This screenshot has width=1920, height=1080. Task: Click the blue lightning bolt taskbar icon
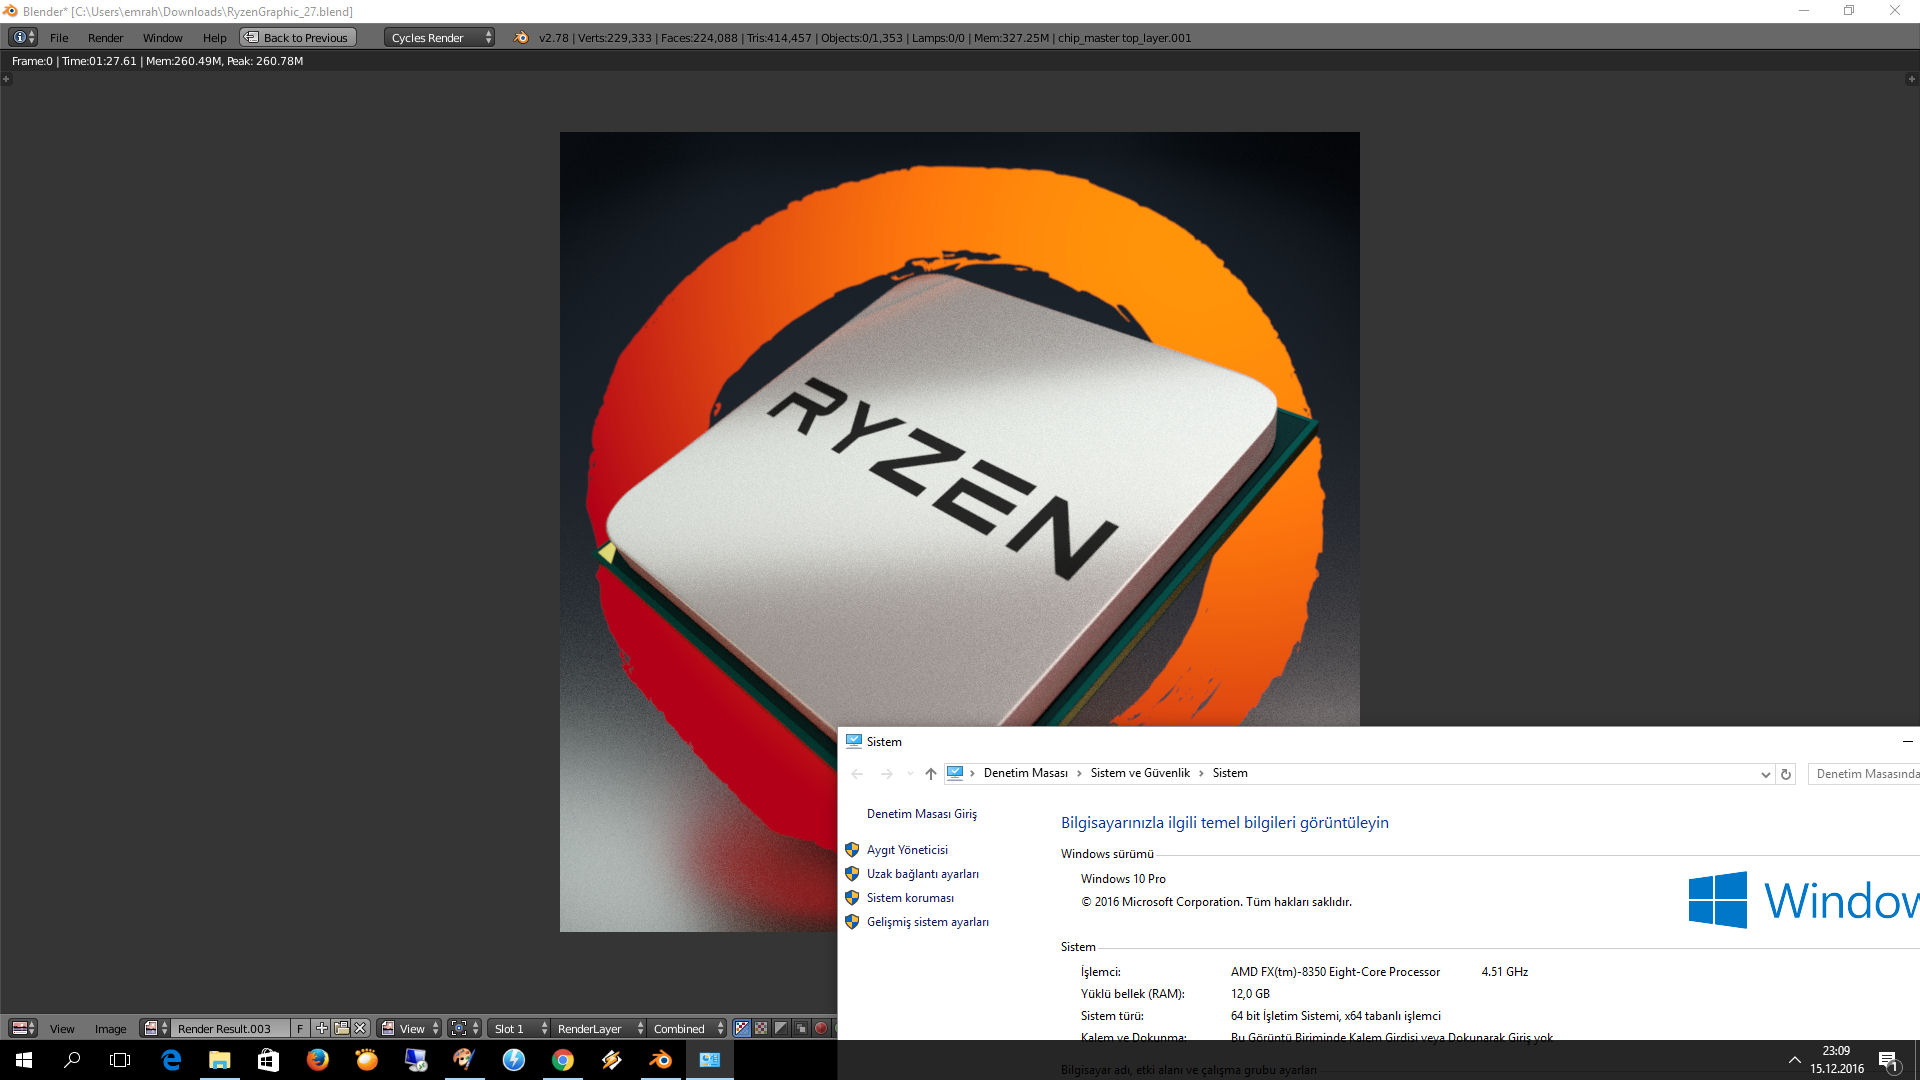[x=514, y=1060]
